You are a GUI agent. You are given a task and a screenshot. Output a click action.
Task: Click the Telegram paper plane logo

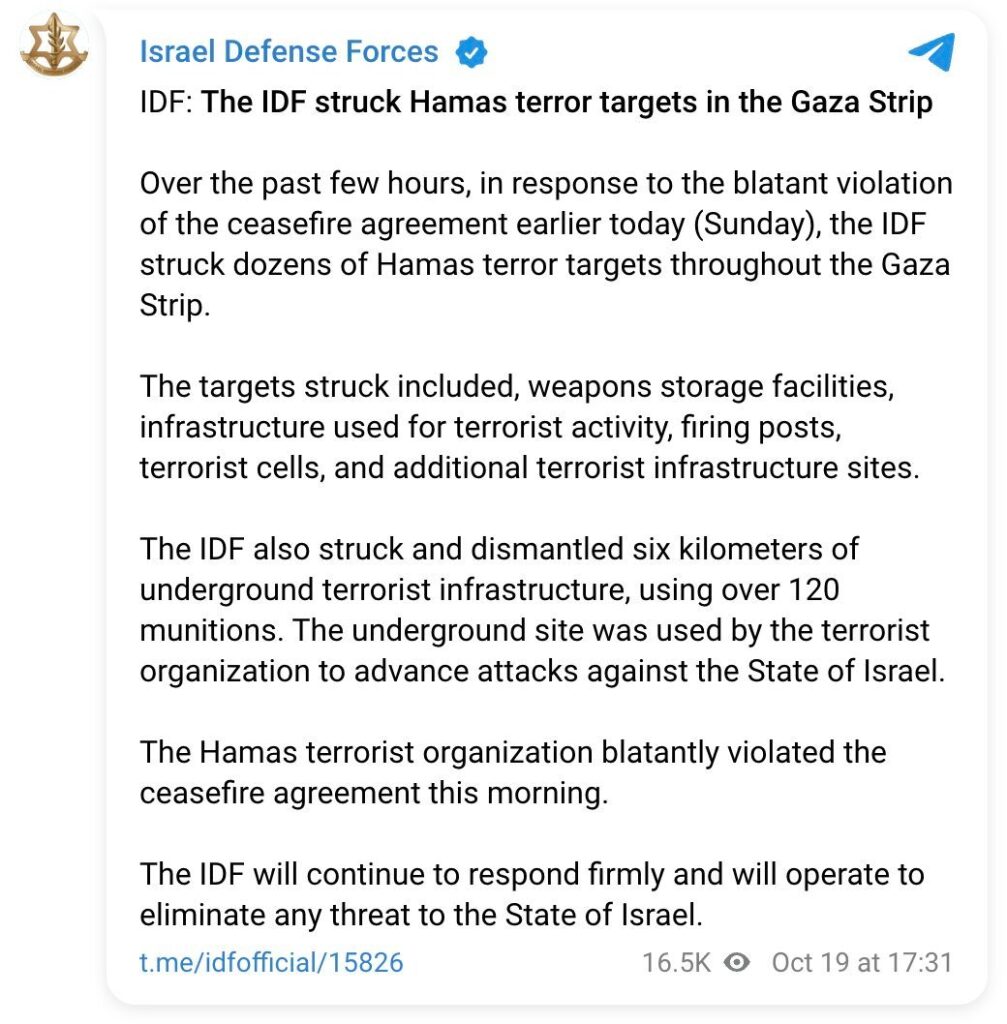click(x=931, y=51)
